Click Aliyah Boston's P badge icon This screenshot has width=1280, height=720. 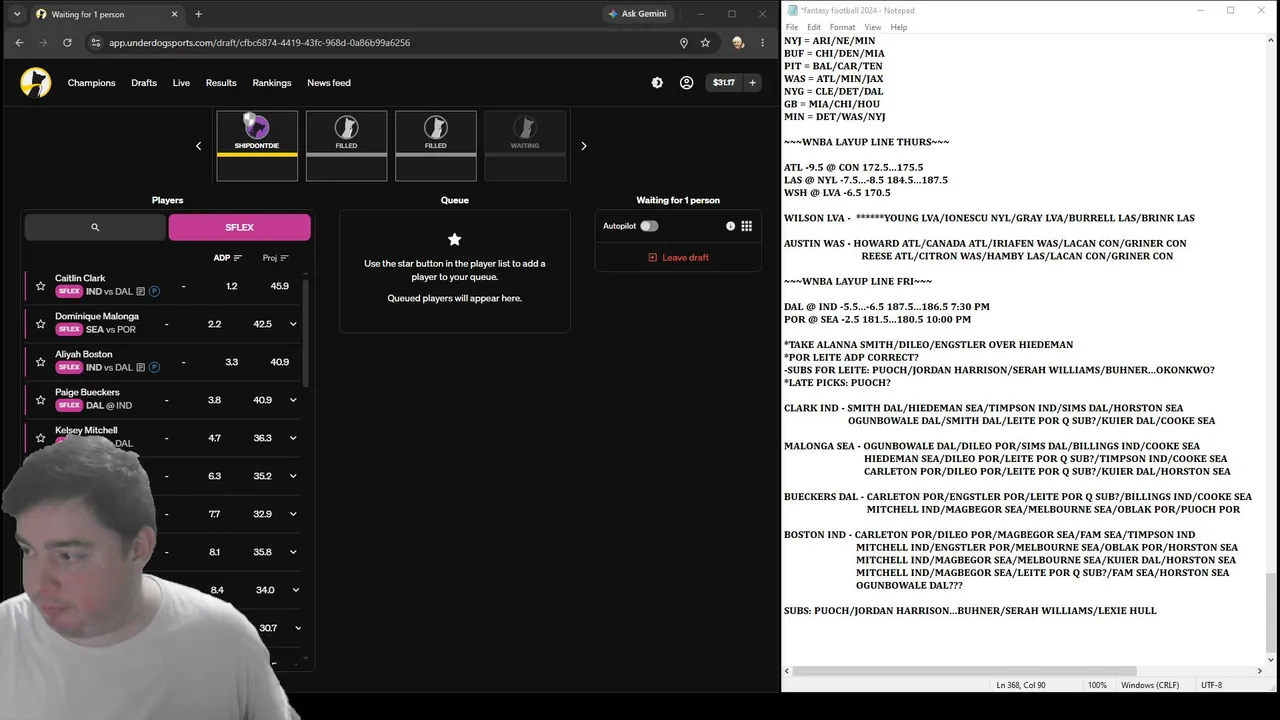point(155,368)
